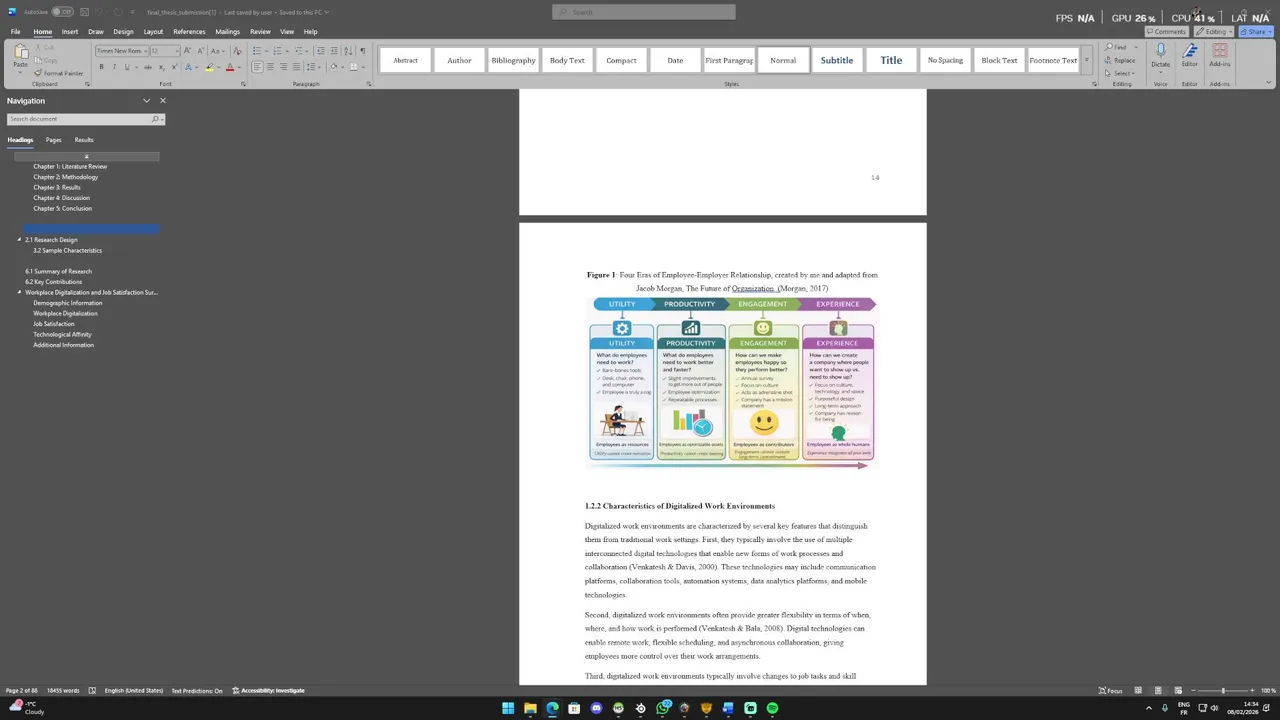The width and height of the screenshot is (1280, 720).
Task: Click the Share button
Action: 1255,31
